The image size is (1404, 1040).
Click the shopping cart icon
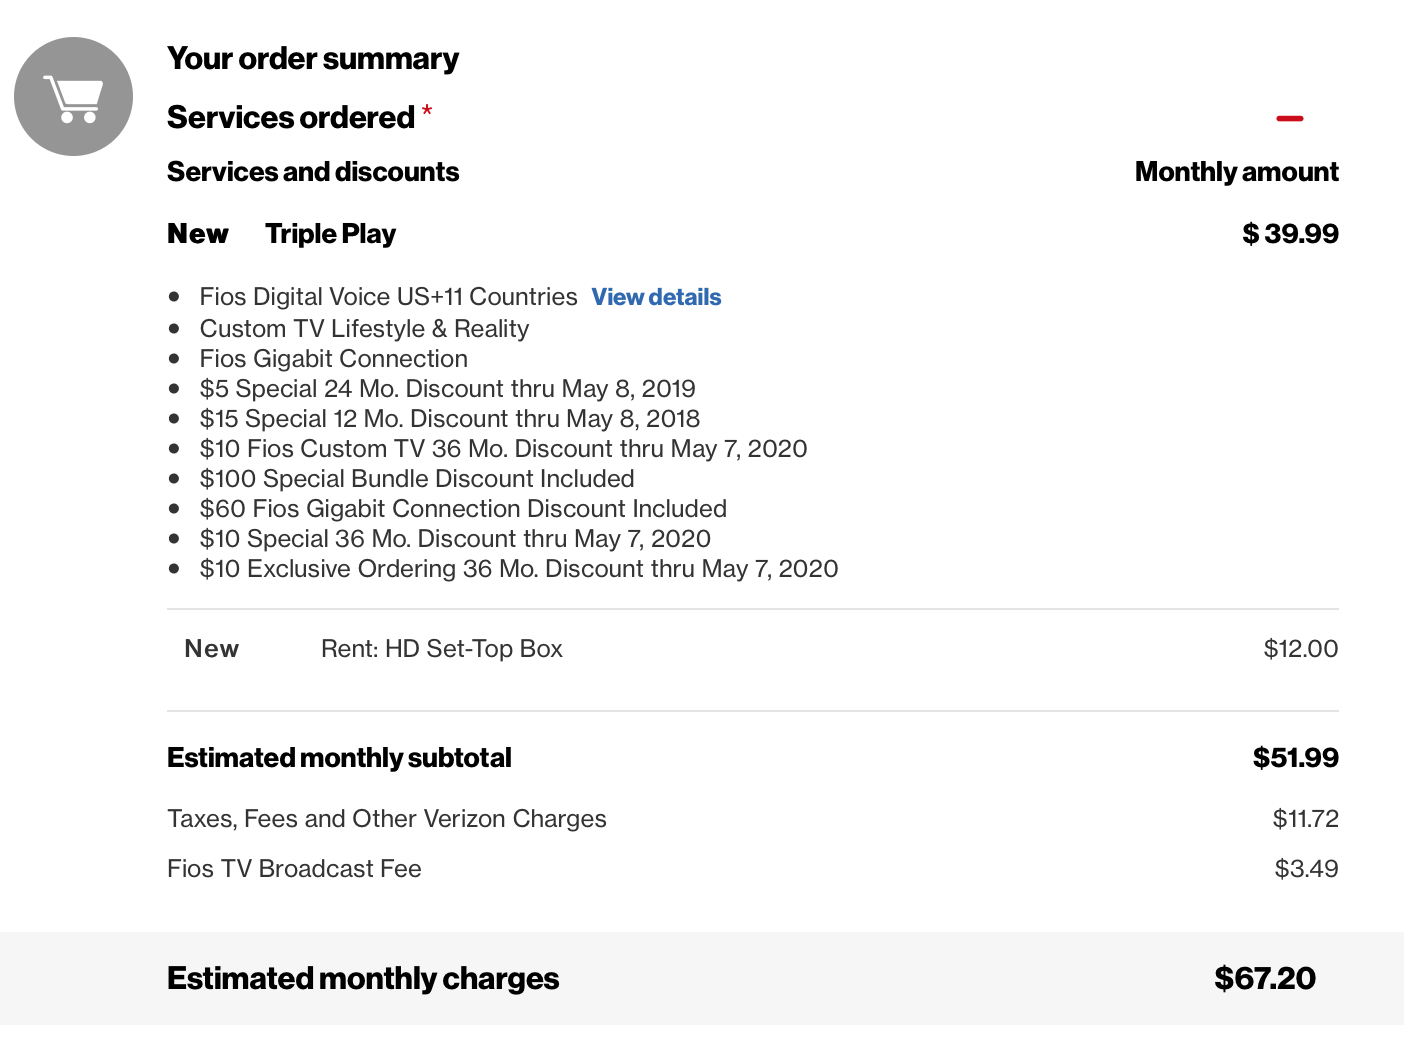point(73,97)
